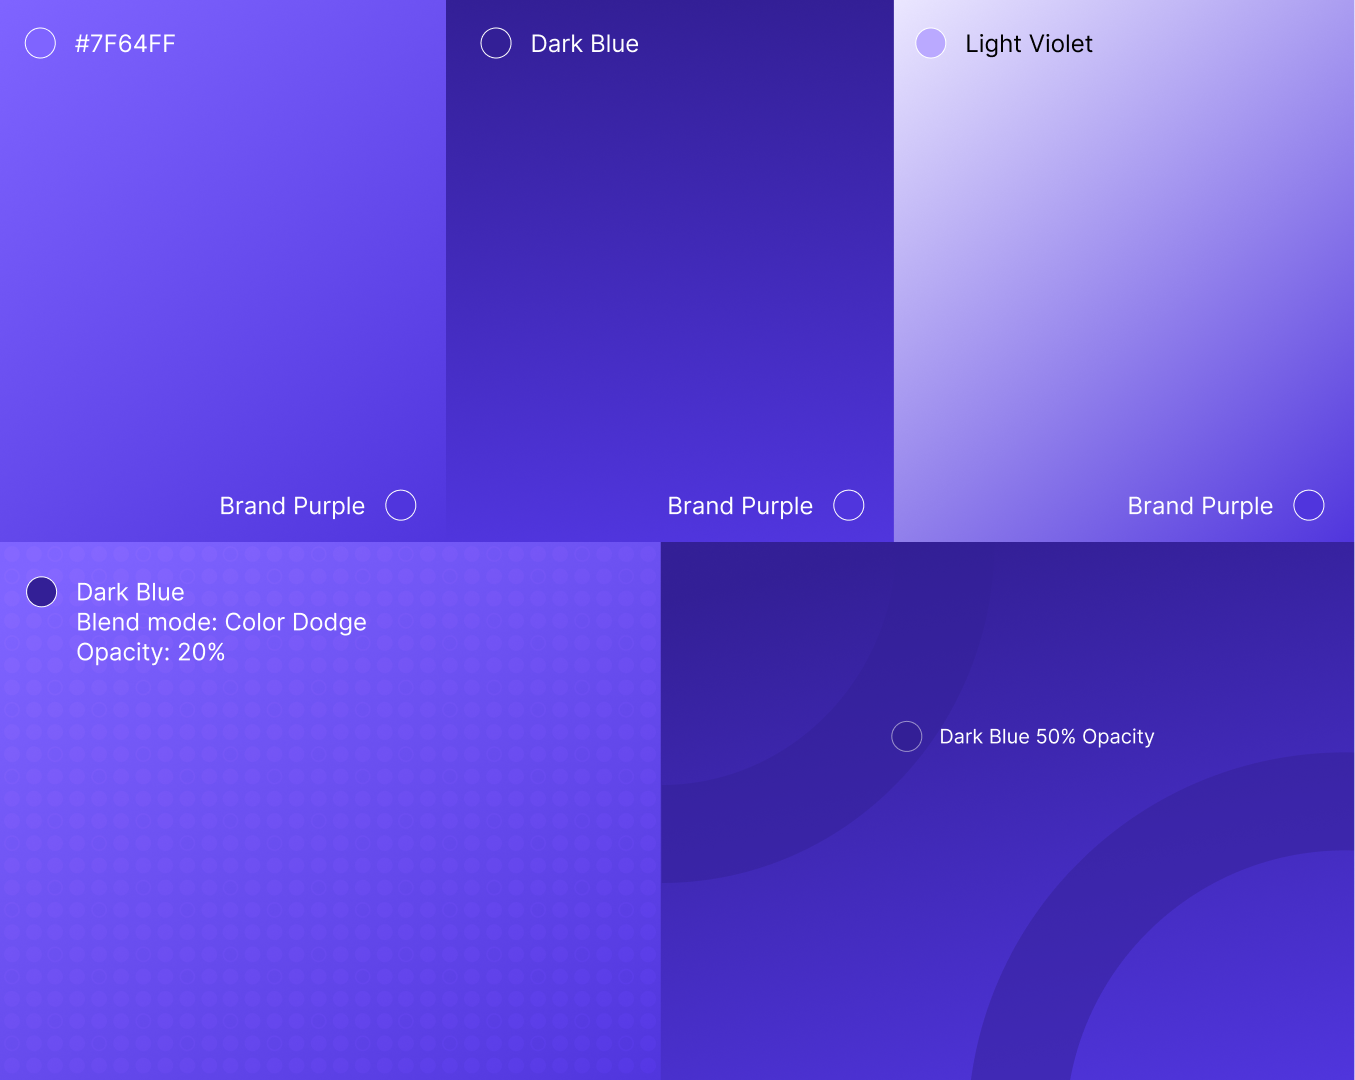This screenshot has width=1355, height=1080.
Task: Select Brand Purple text in the #7F64FF panel
Action: click(x=292, y=506)
